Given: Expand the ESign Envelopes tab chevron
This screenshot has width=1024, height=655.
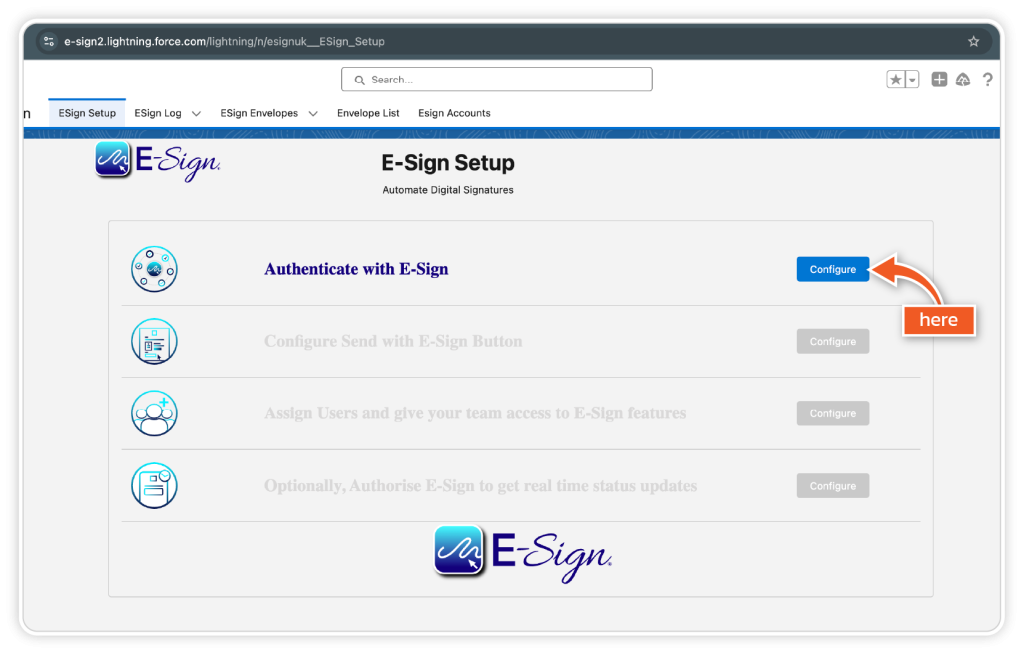Looking at the screenshot, I should (x=313, y=114).
